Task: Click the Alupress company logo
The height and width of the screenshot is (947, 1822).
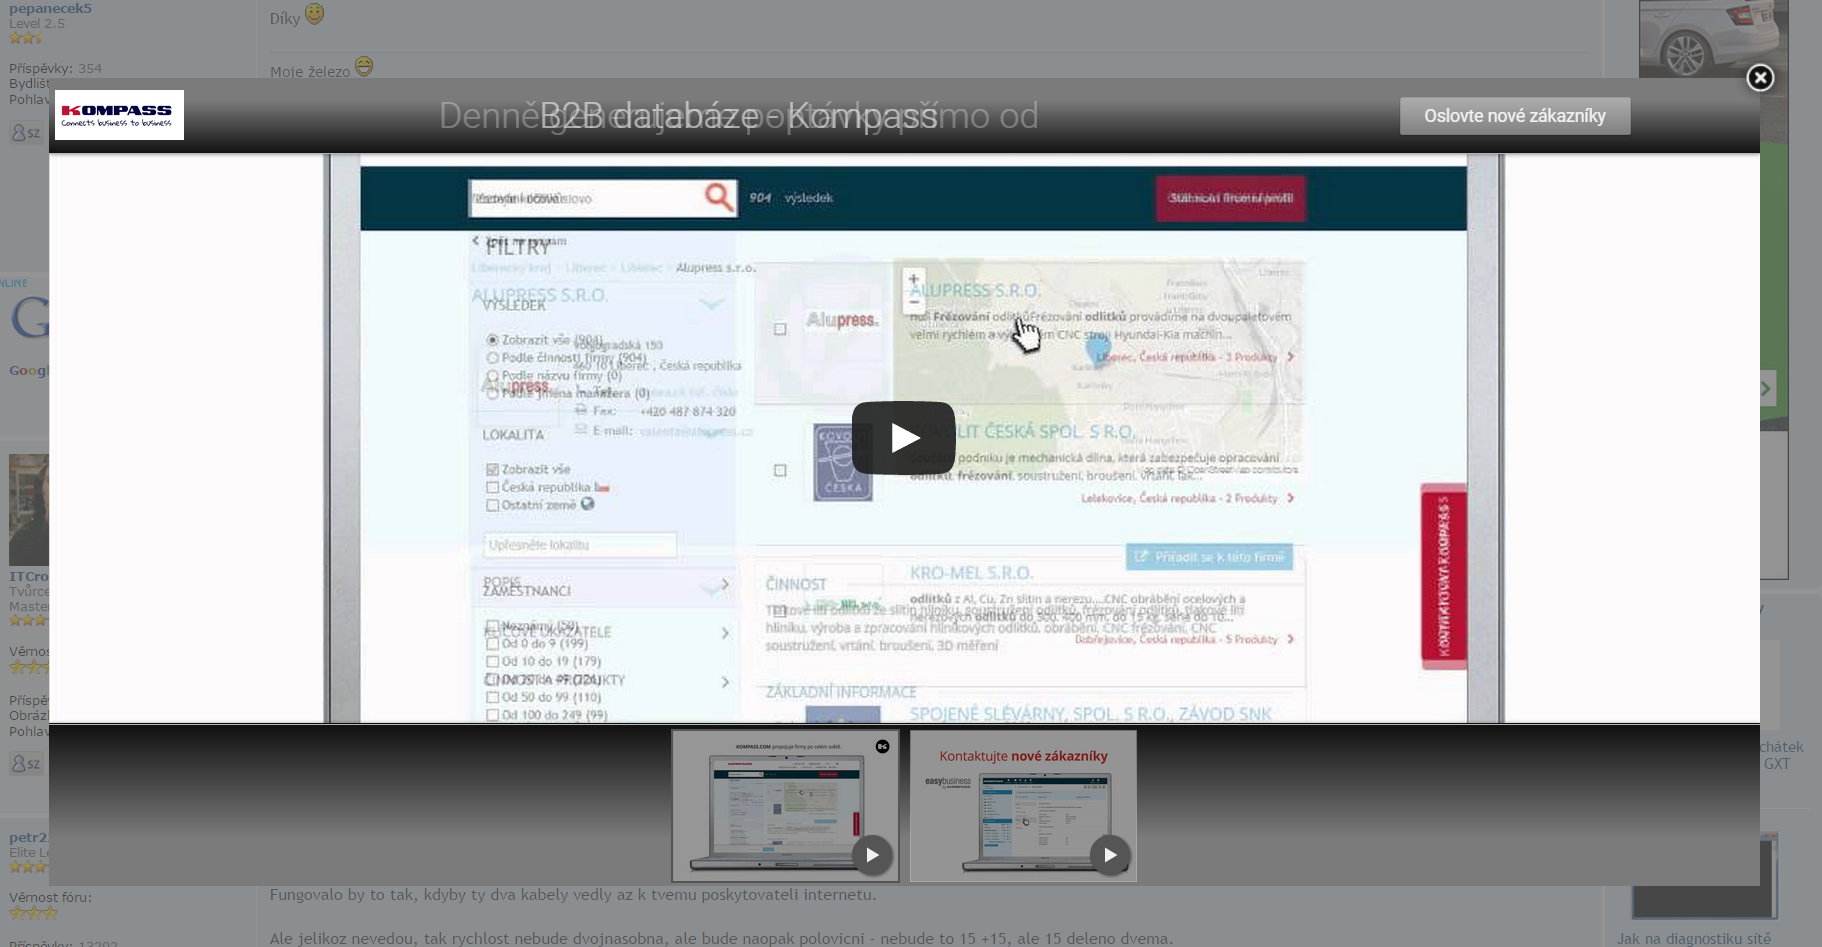Action: click(x=842, y=320)
